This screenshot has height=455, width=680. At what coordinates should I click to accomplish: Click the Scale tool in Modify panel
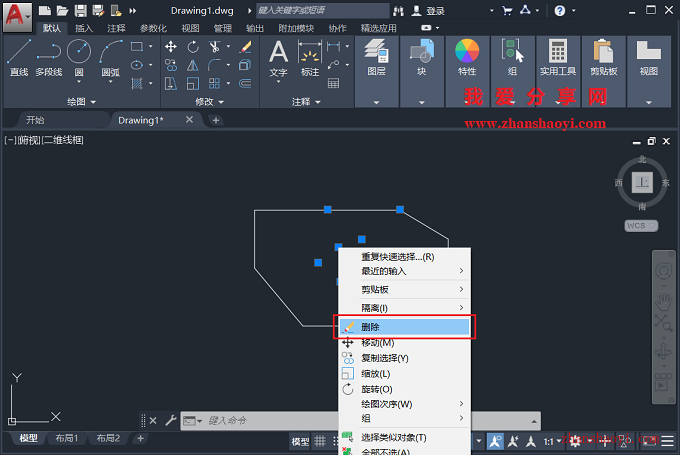[193, 83]
